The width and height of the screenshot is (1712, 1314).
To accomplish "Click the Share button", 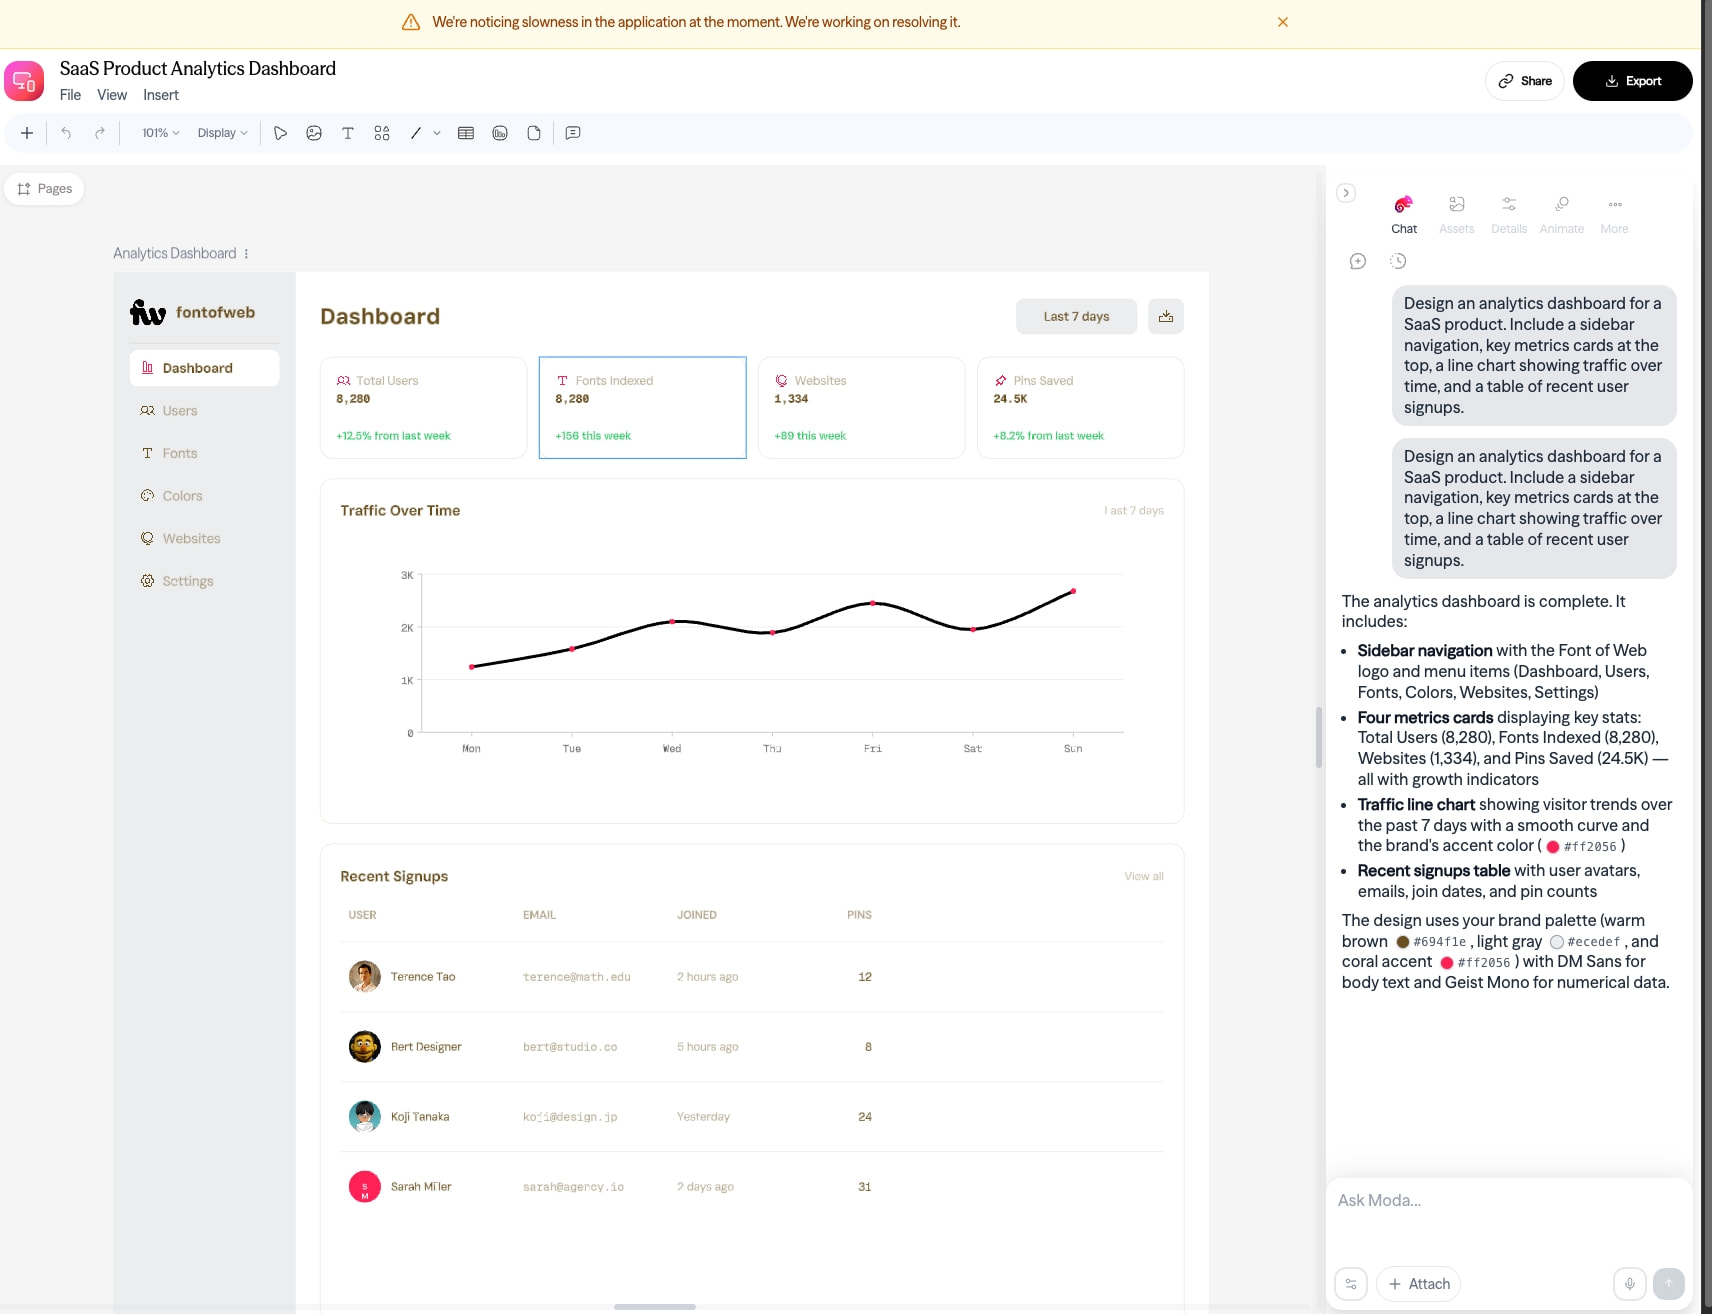I will pos(1524,81).
